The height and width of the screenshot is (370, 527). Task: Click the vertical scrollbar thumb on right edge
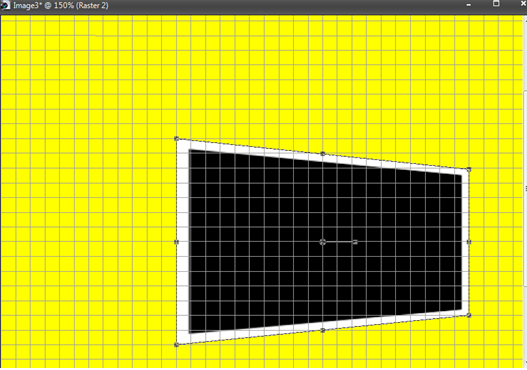point(525,188)
